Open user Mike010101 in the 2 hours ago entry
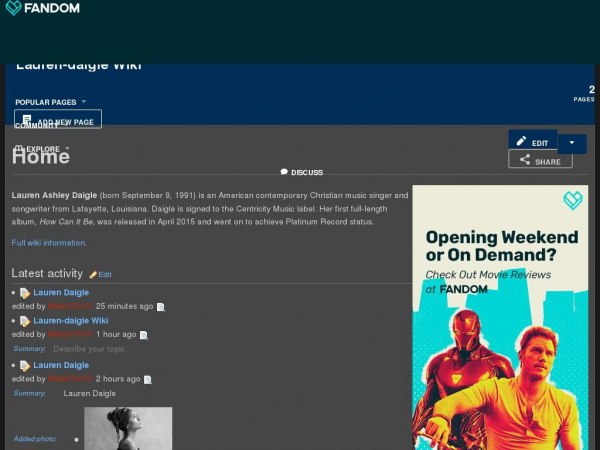This screenshot has height=450, width=600. click(70, 379)
